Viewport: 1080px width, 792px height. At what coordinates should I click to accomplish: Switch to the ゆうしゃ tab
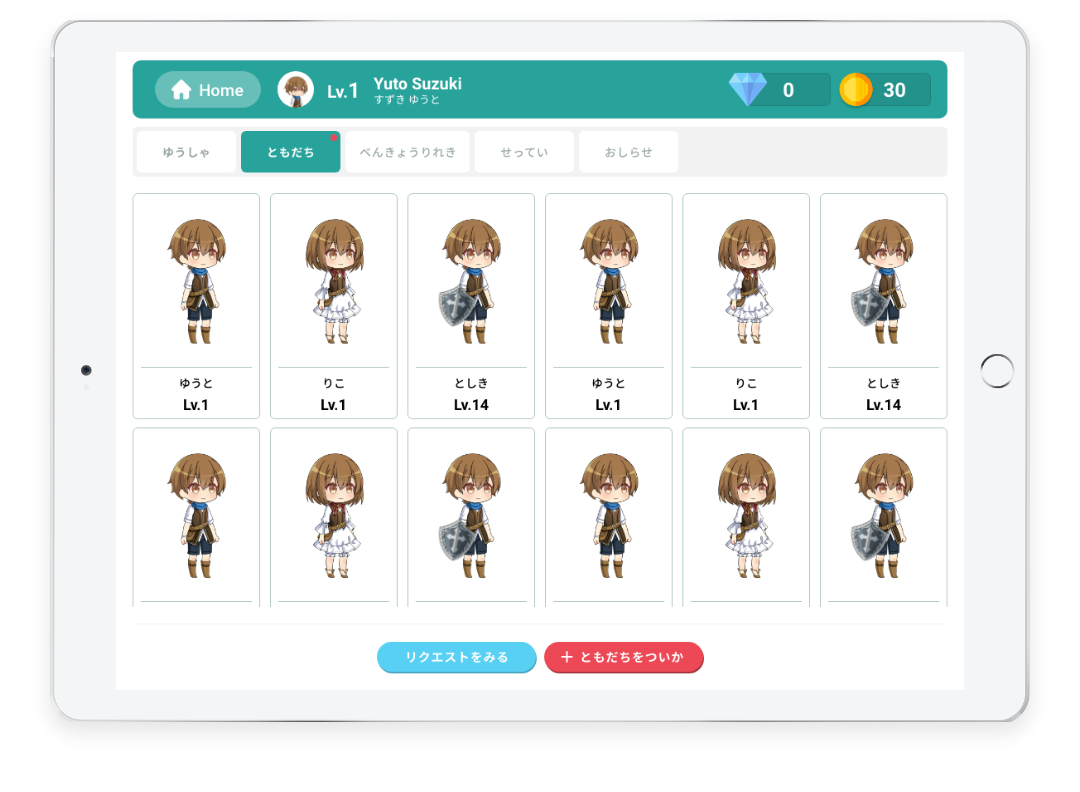coord(187,152)
